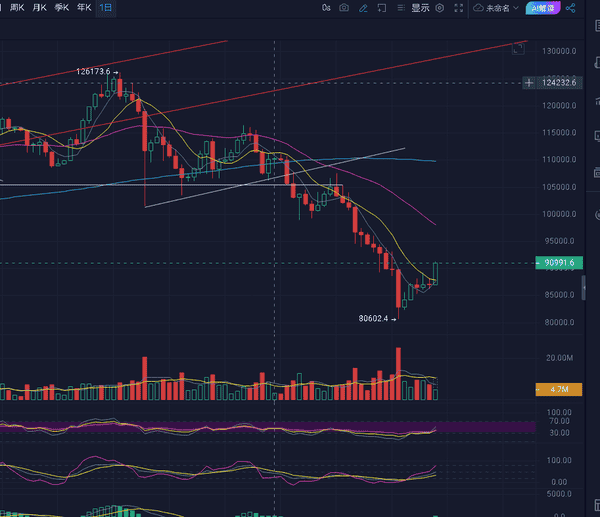Enter fullscreen chart mode

(x=458, y=7)
